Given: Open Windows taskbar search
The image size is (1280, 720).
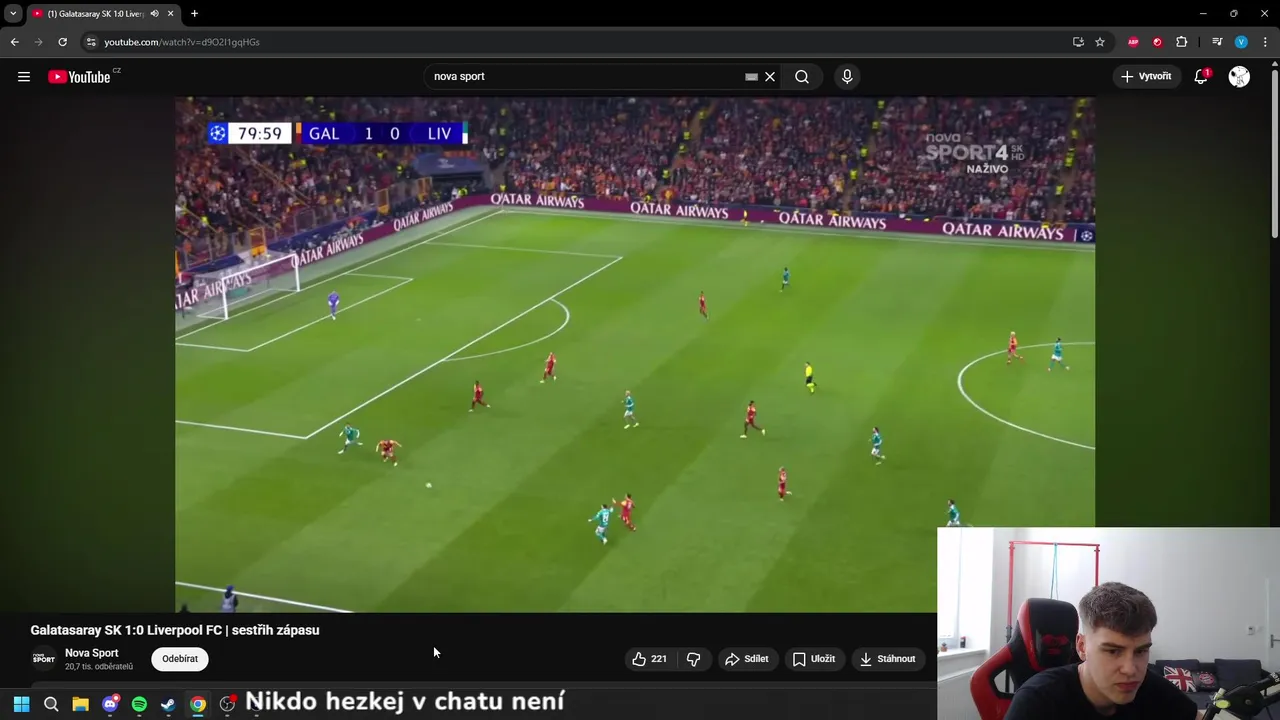Looking at the screenshot, I should pyautogui.click(x=51, y=704).
